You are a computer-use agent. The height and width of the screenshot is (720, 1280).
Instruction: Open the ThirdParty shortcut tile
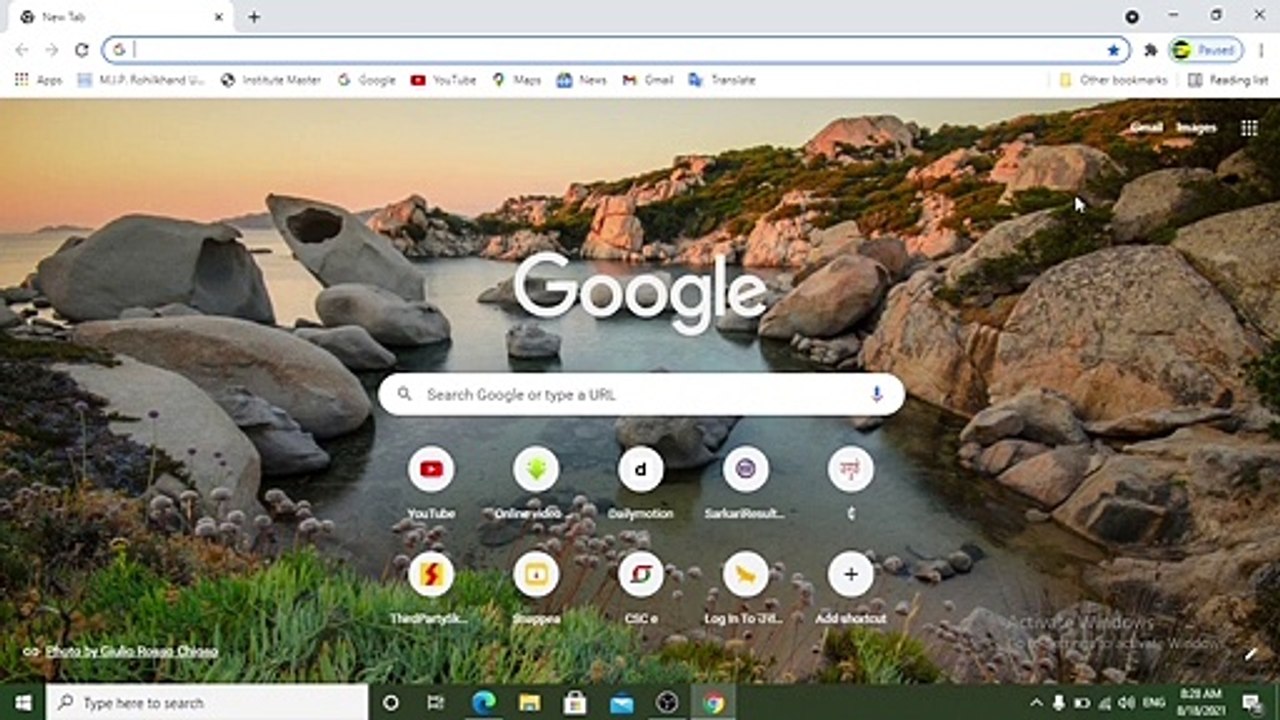coord(431,575)
